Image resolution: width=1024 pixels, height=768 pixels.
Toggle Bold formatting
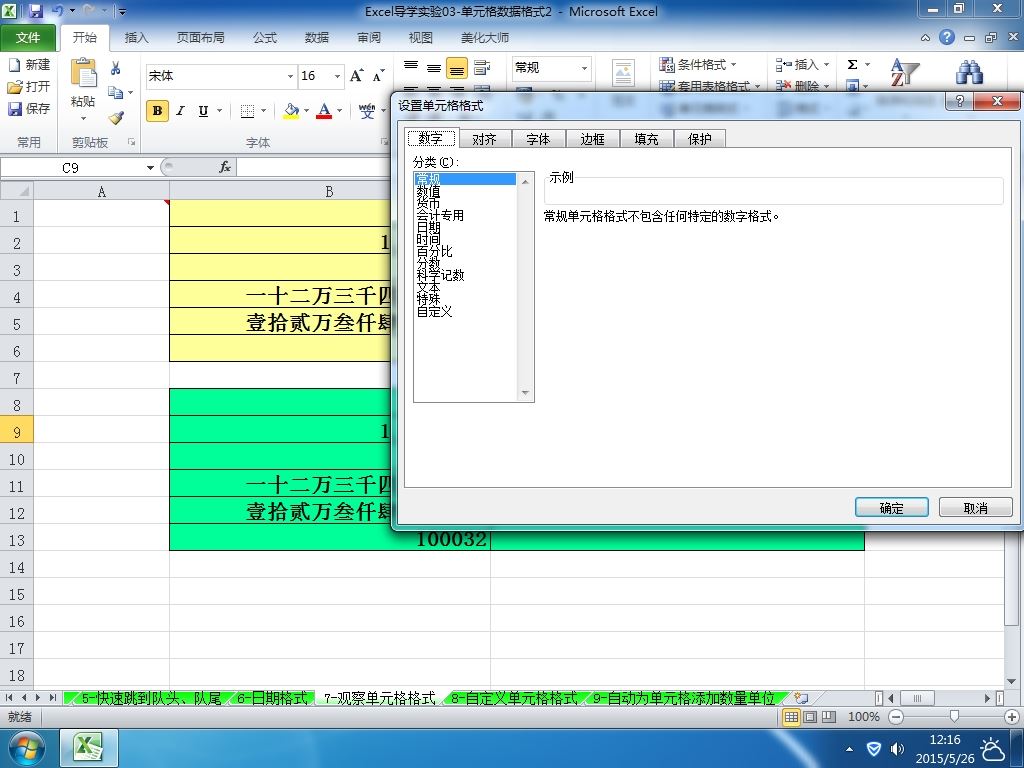pyautogui.click(x=157, y=111)
